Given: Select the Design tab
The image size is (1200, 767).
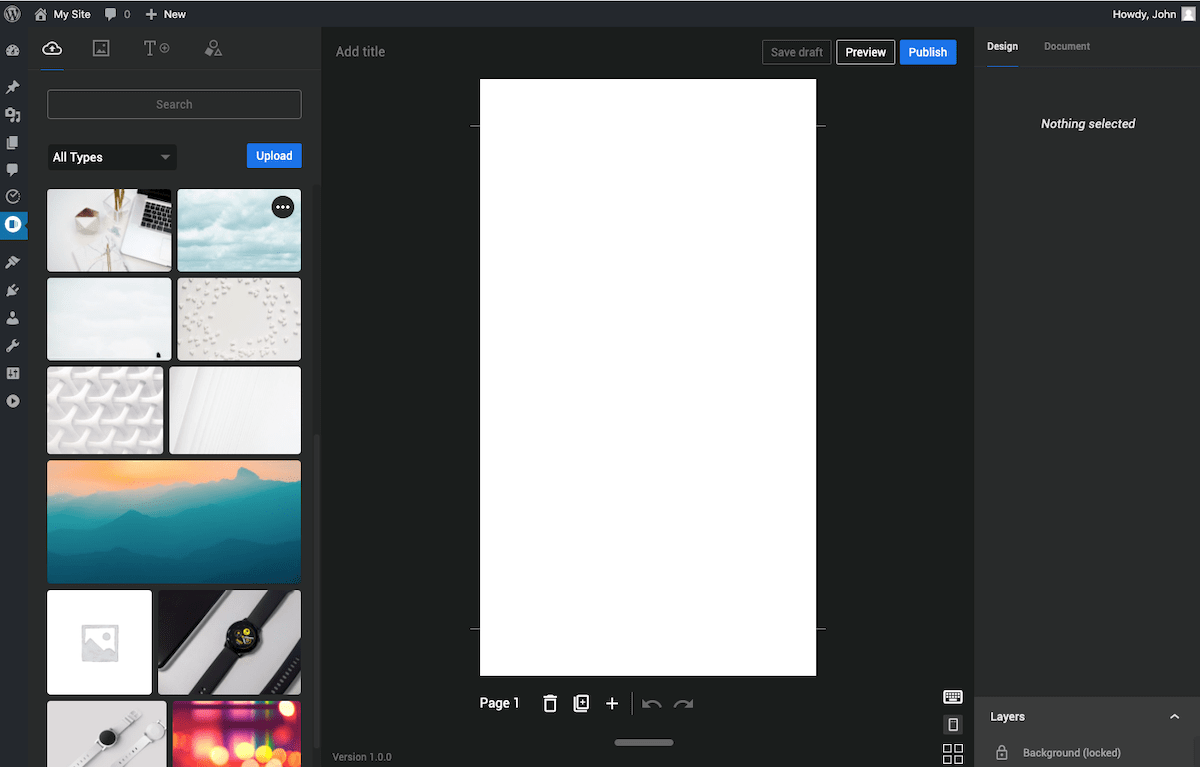Looking at the screenshot, I should (1002, 47).
